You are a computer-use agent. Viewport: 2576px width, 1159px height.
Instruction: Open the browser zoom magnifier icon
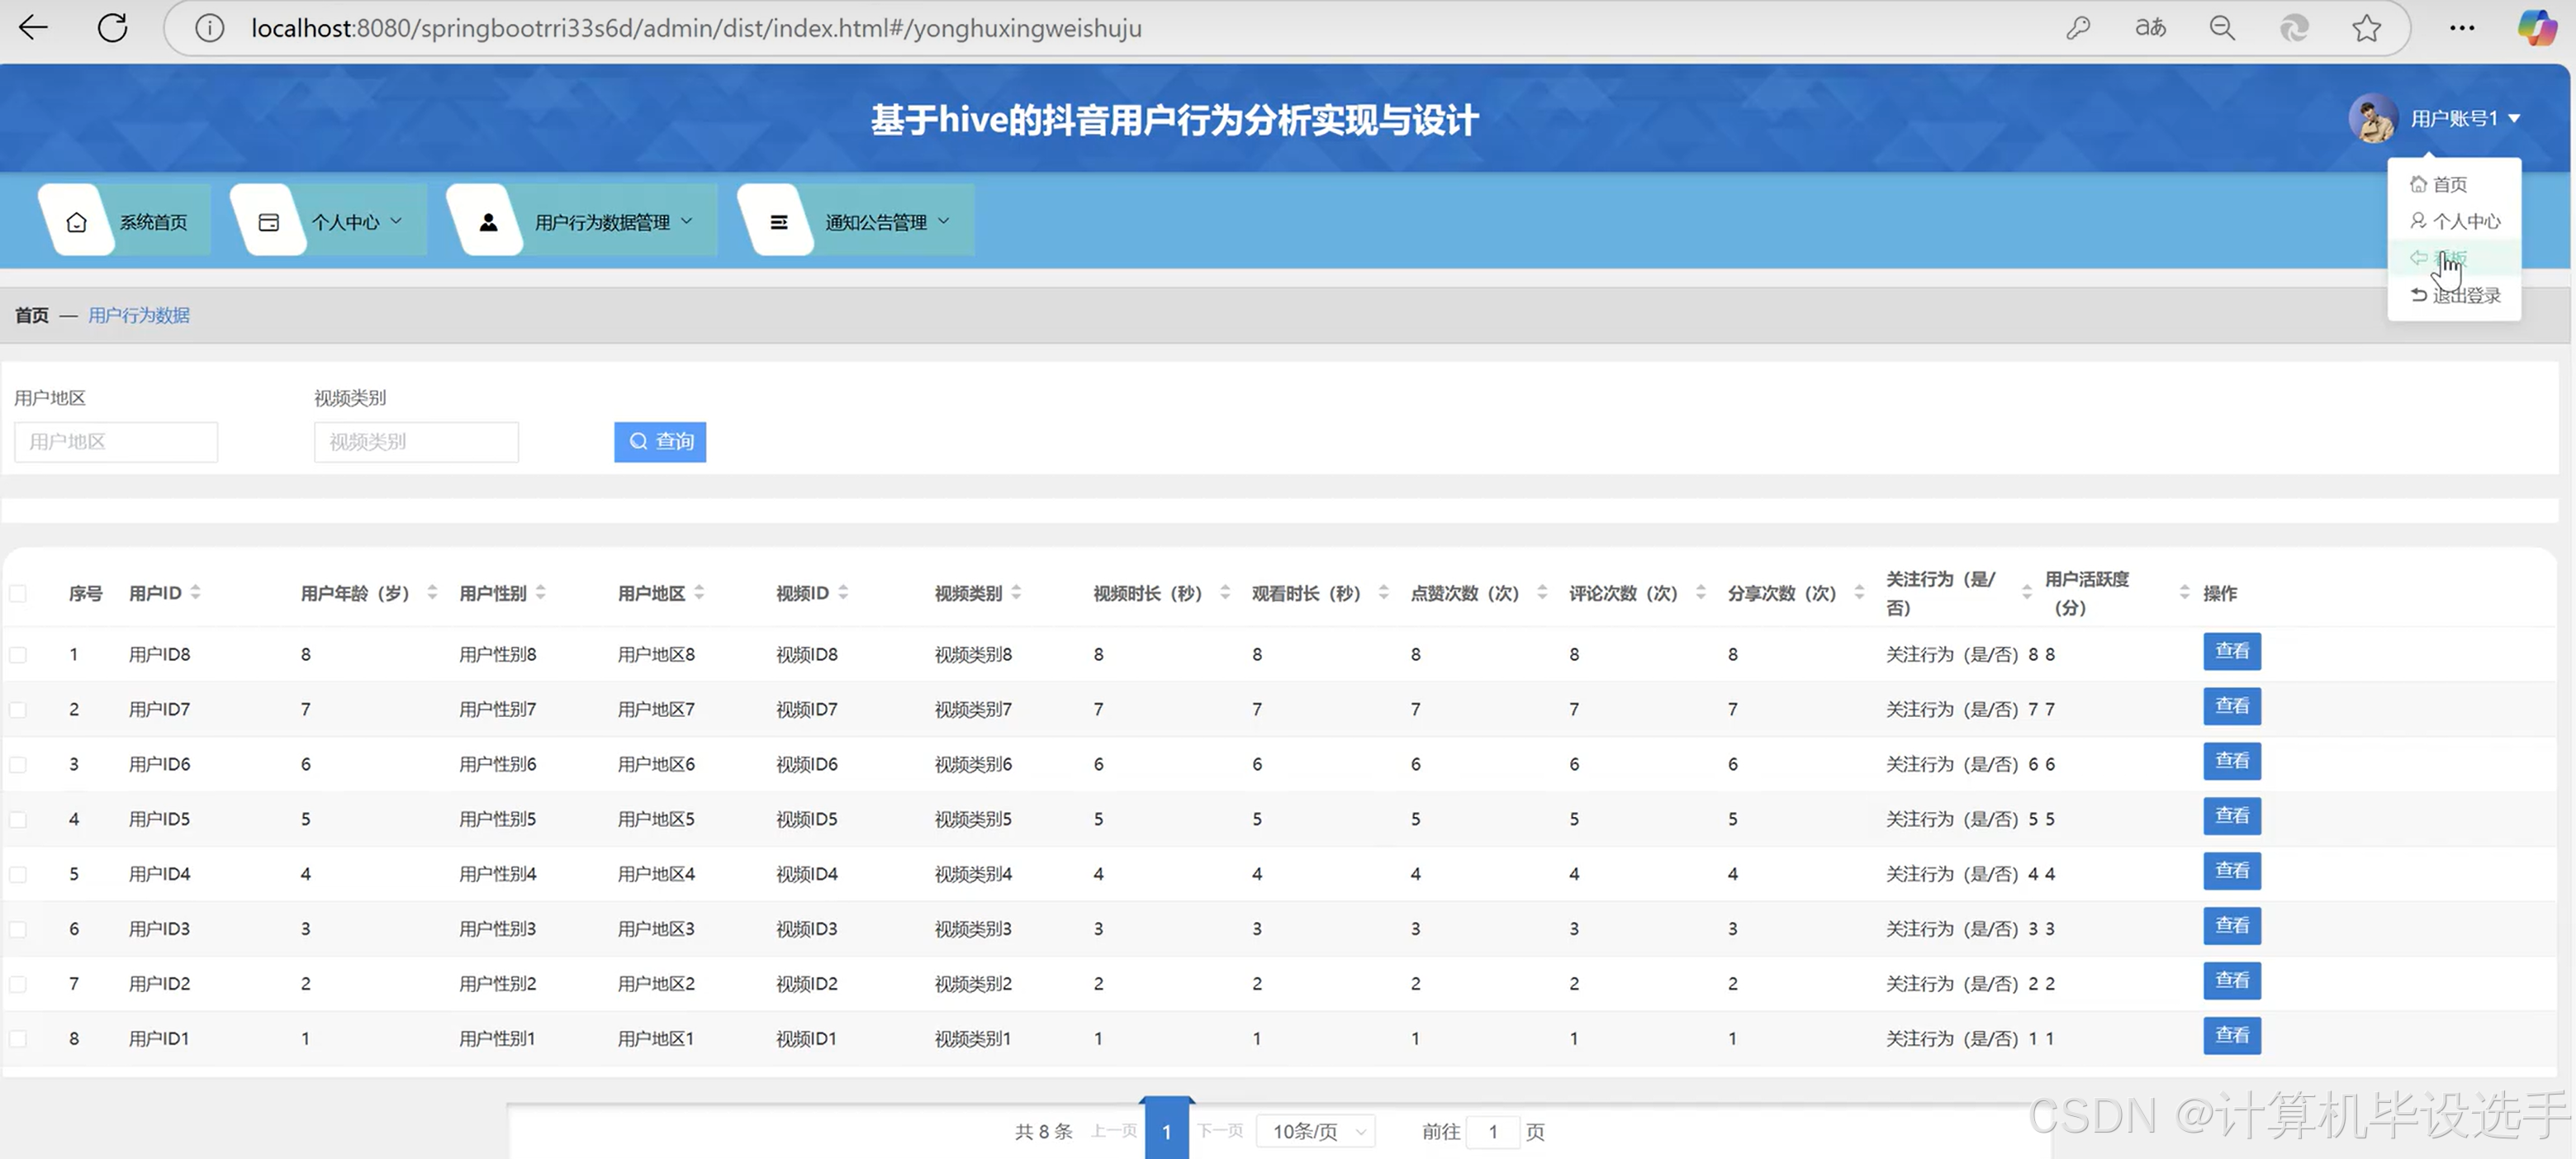pos(2222,28)
